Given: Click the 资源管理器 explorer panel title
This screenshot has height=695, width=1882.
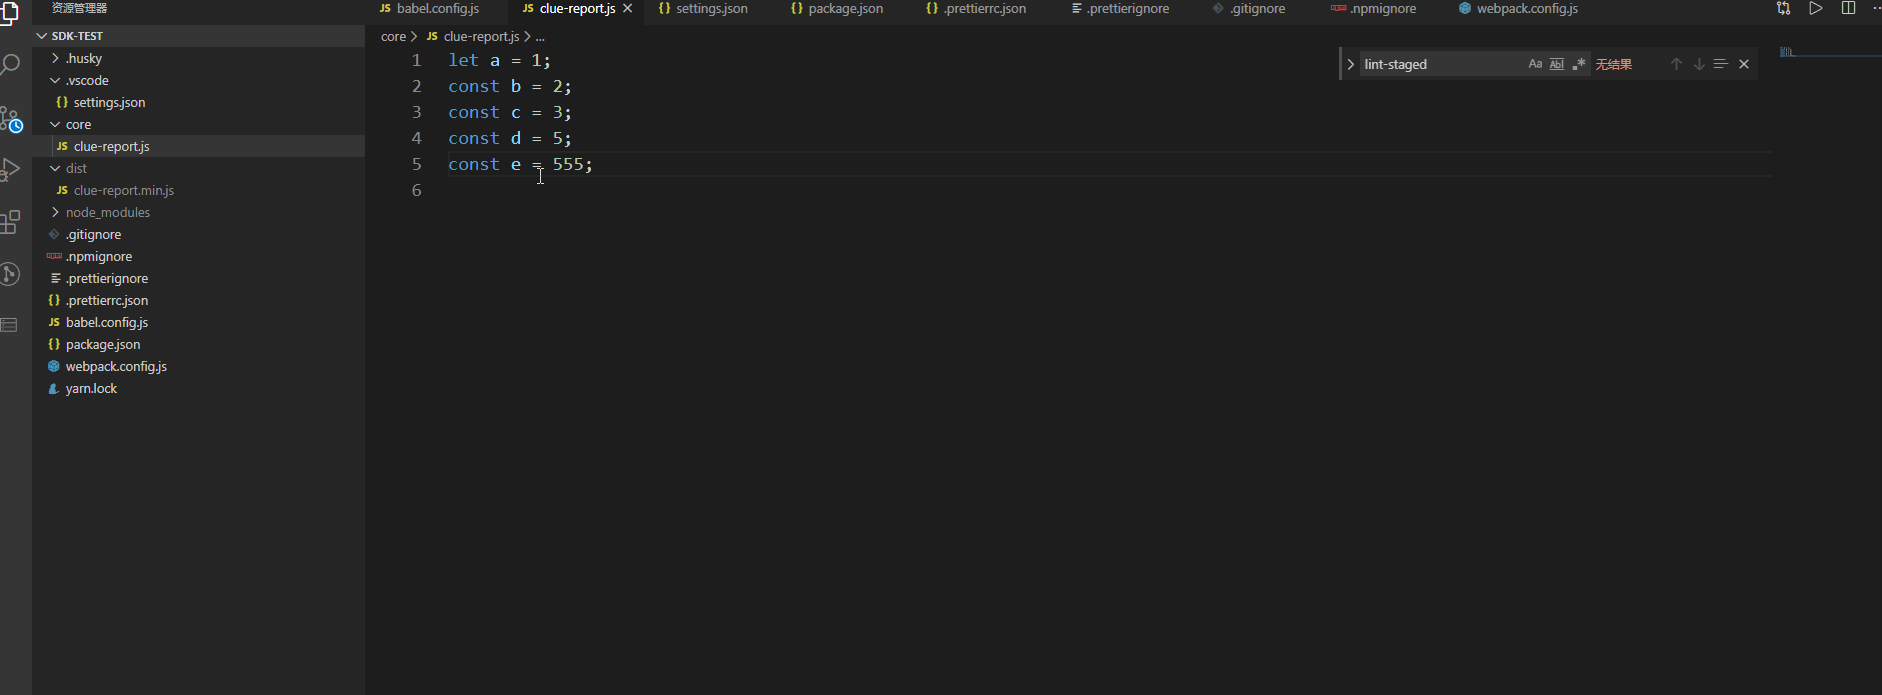Looking at the screenshot, I should tap(79, 8).
